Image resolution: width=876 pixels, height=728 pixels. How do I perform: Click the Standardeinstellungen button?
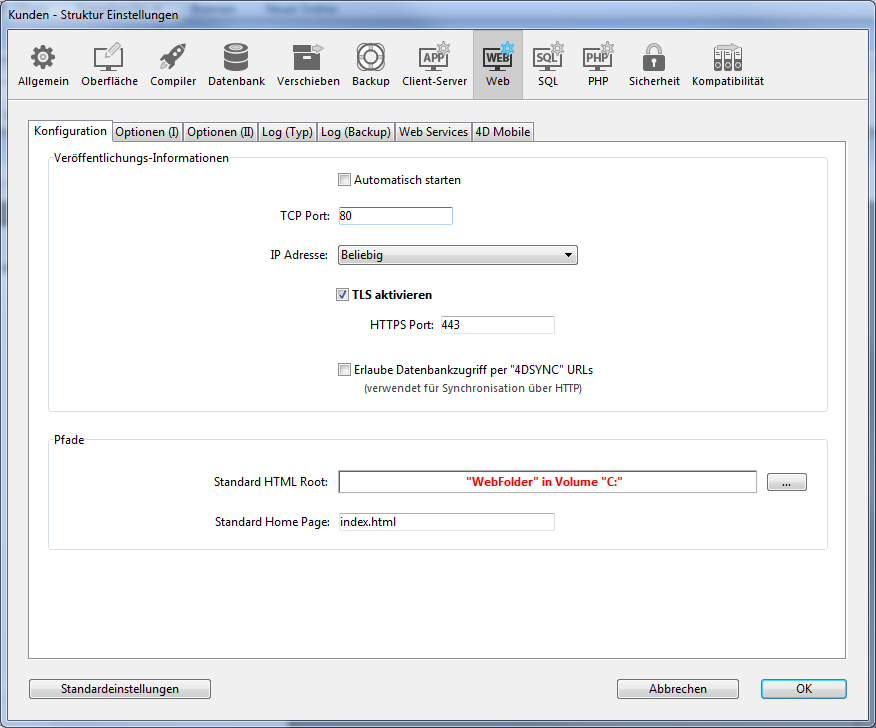[120, 689]
